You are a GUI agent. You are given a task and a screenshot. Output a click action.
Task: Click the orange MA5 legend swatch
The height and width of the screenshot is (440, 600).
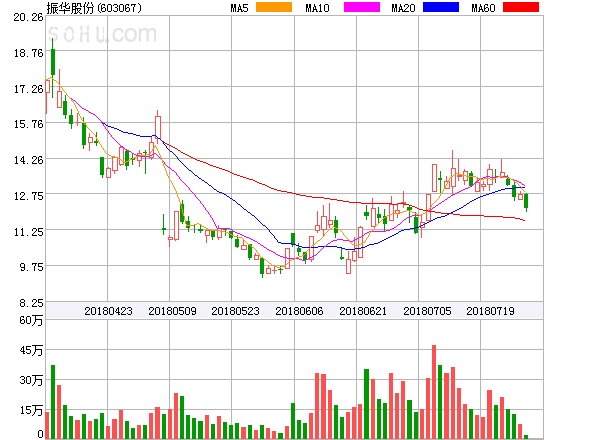274,7
